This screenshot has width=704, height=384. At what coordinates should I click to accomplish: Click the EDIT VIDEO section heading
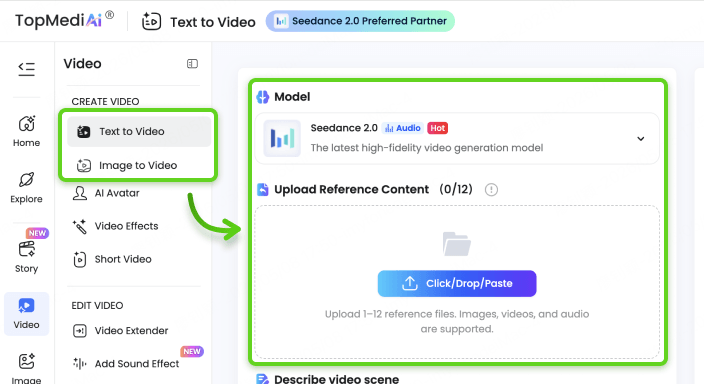point(97,305)
